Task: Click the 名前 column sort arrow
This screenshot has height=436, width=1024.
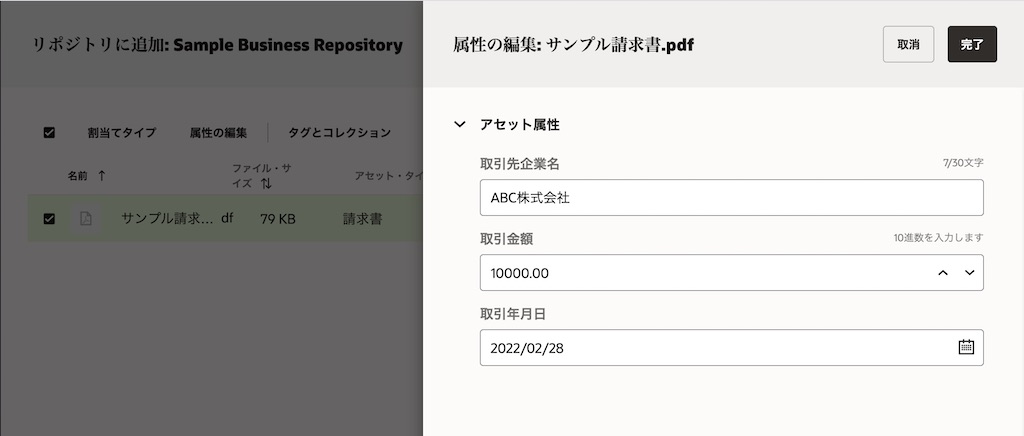Action: pyautogui.click(x=101, y=176)
